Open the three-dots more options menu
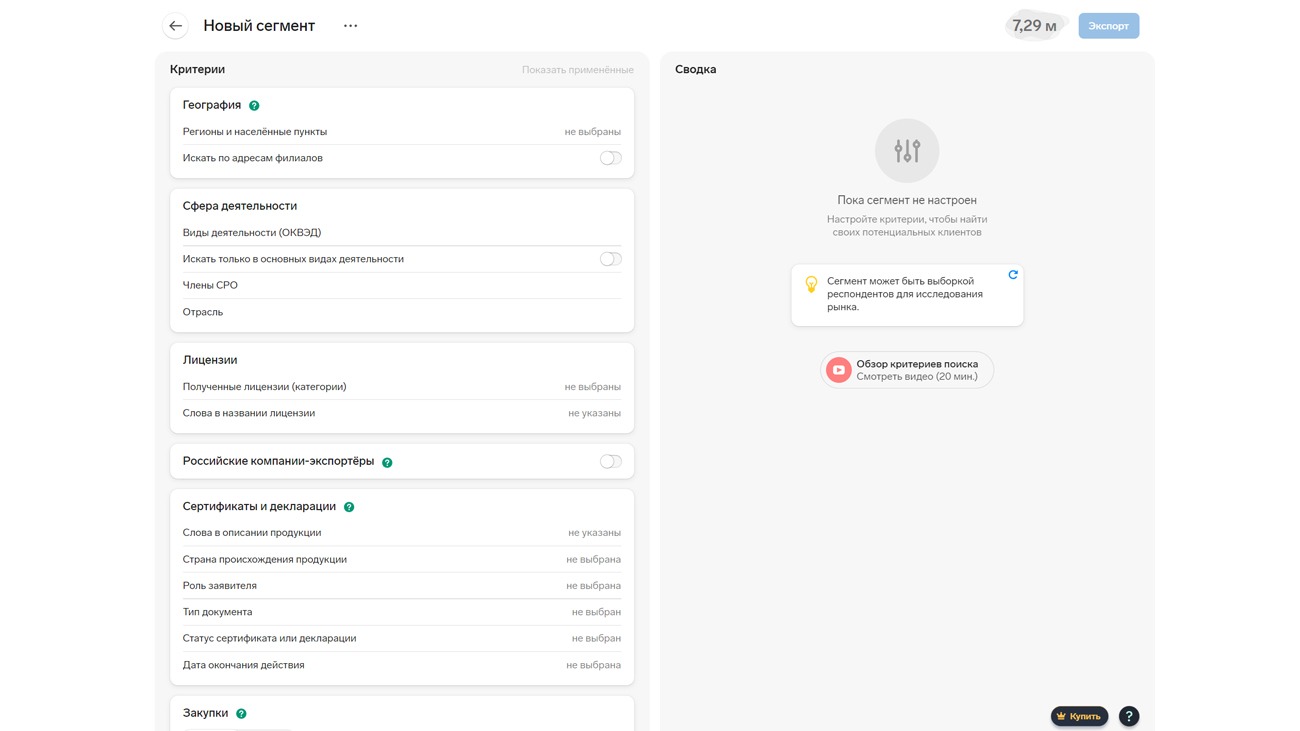Viewport: 1300px width, 731px height. tap(350, 26)
